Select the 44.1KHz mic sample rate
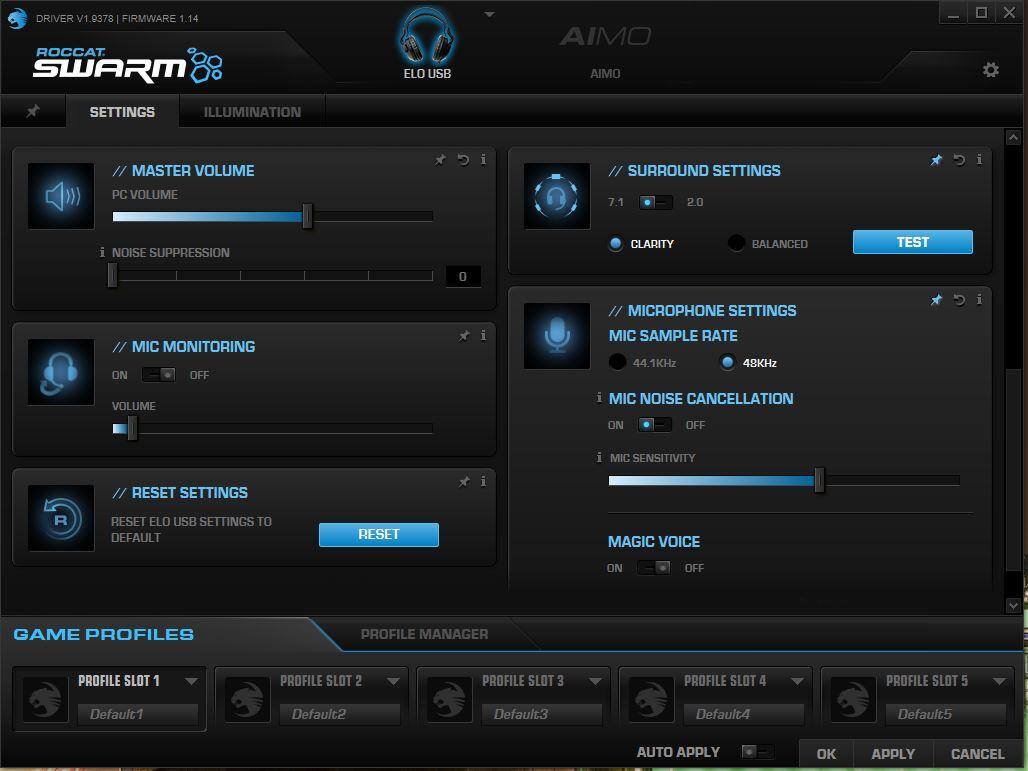Image resolution: width=1028 pixels, height=771 pixels. [x=618, y=363]
